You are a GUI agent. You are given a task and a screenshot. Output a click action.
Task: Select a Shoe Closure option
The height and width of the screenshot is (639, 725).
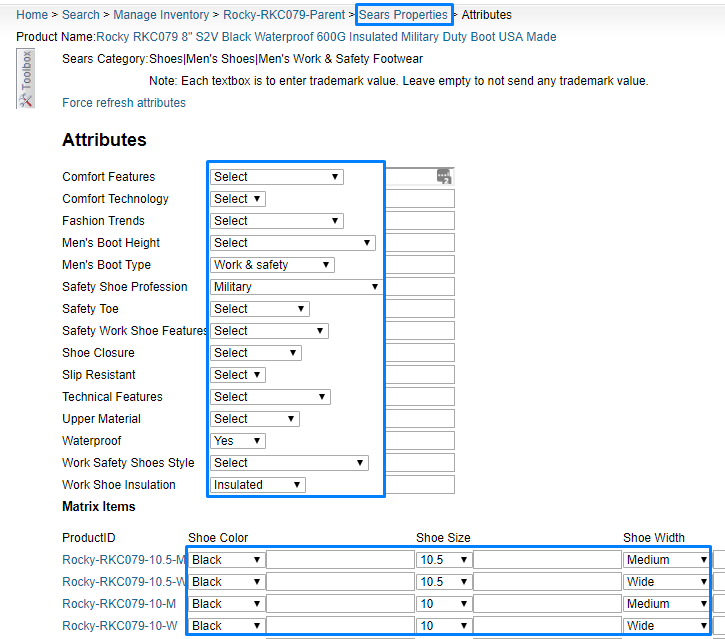click(256, 353)
